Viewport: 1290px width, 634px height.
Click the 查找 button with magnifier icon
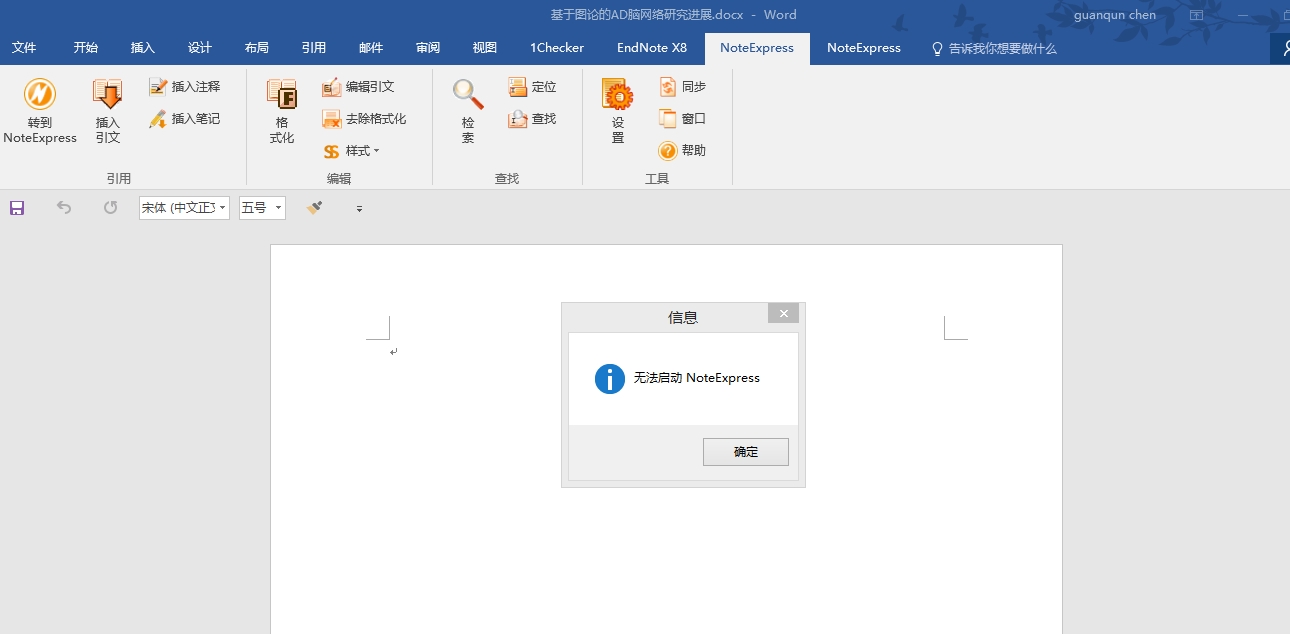(532, 119)
